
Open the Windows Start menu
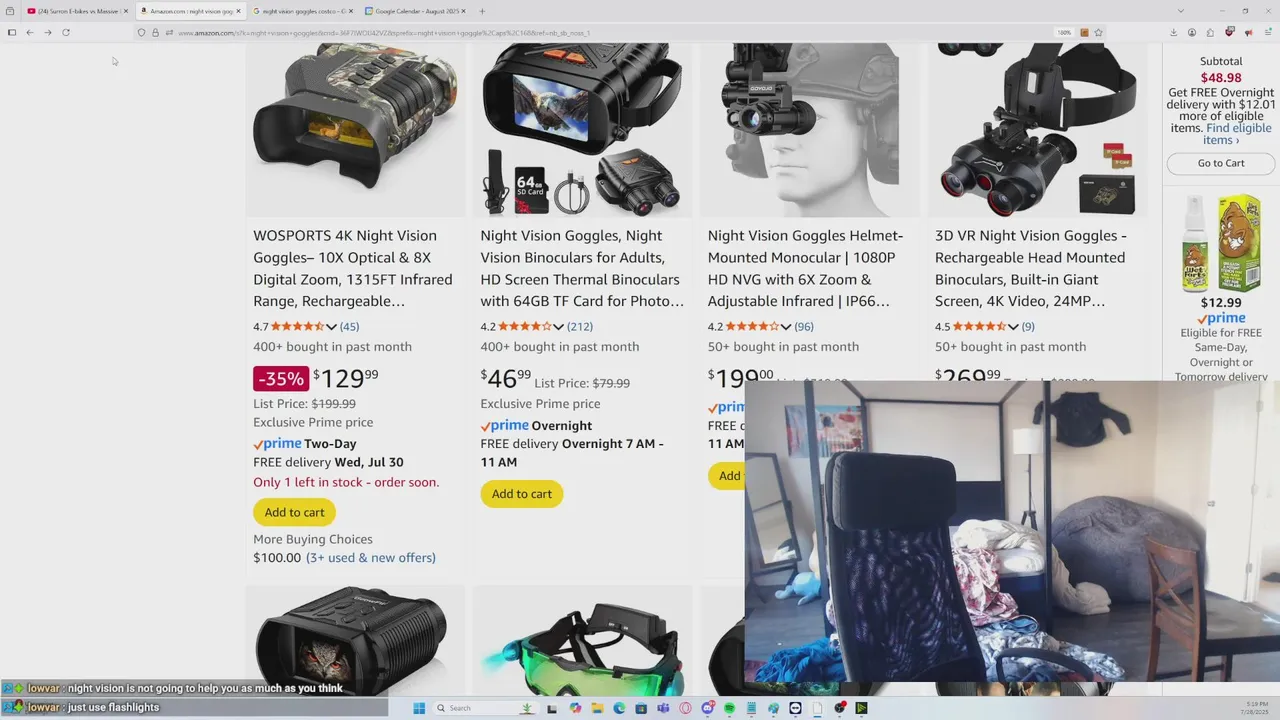pyautogui.click(x=419, y=708)
